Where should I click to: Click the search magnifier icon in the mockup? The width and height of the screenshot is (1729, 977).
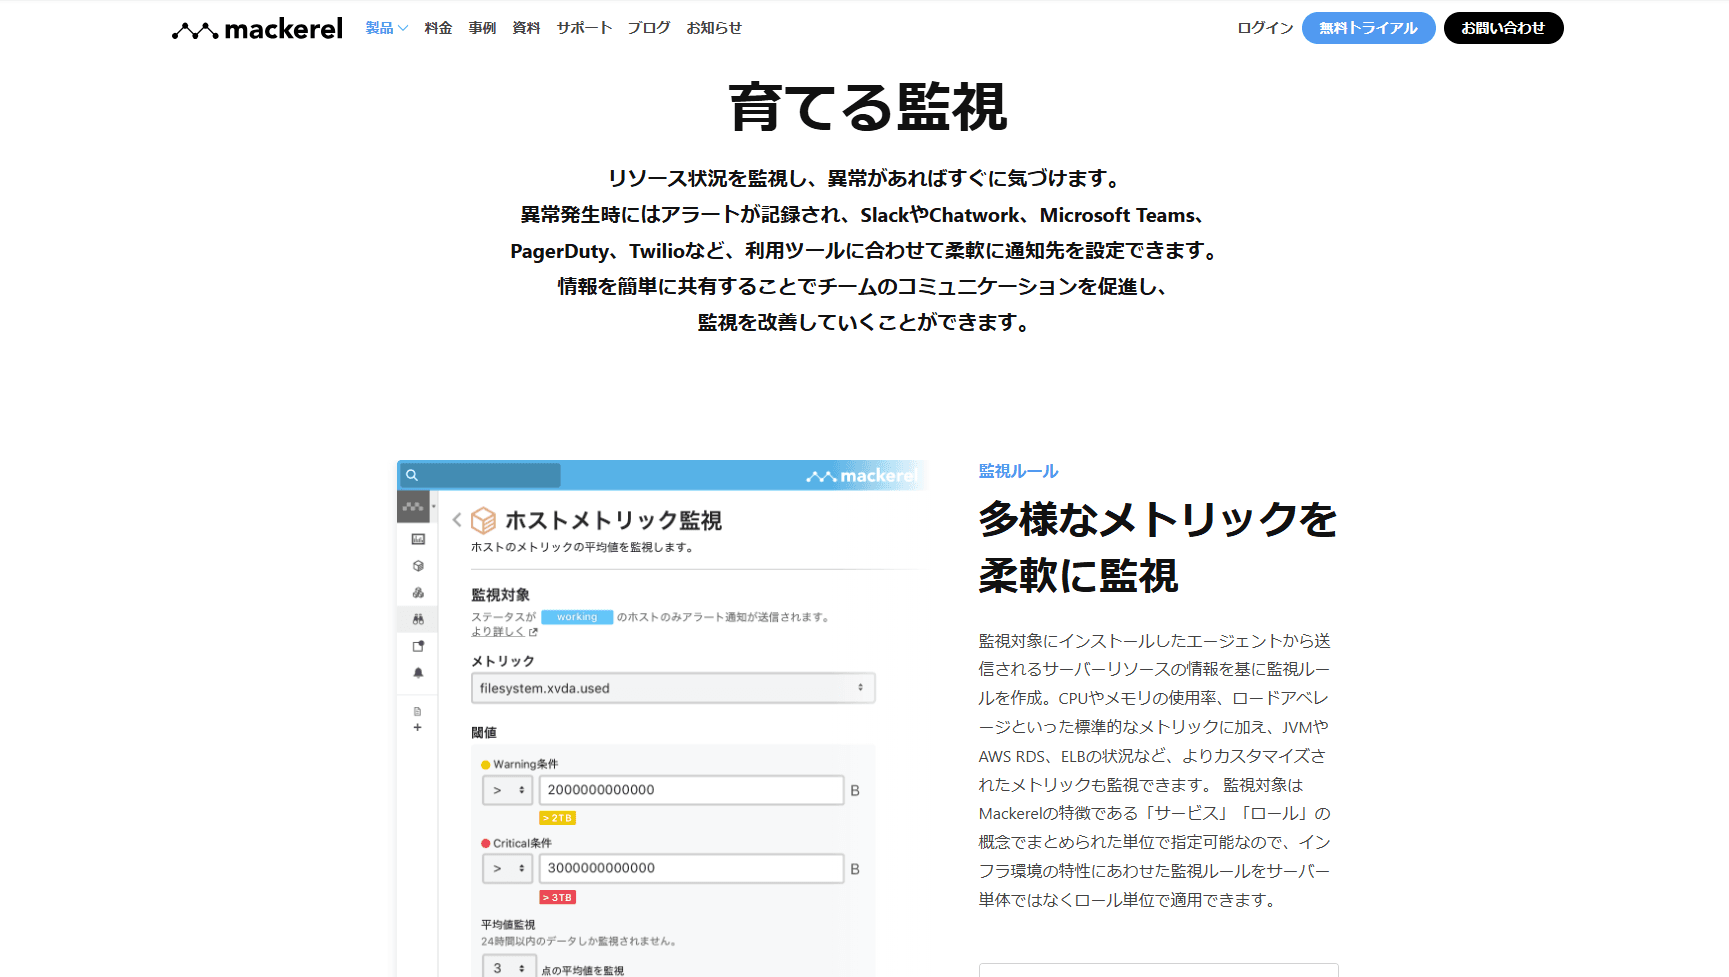coord(411,475)
